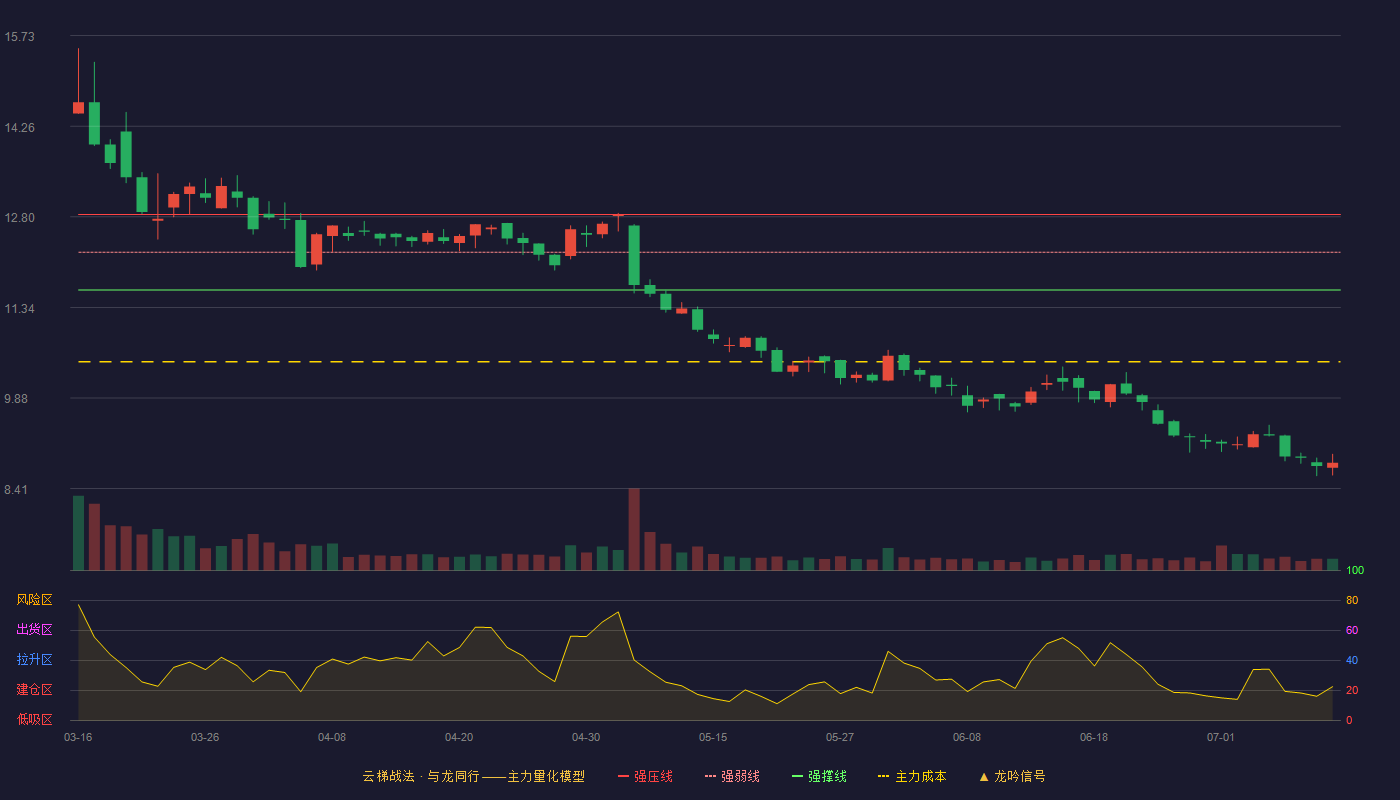Toggle the 强压线 legend entry
1400x800 pixels.
click(645, 776)
